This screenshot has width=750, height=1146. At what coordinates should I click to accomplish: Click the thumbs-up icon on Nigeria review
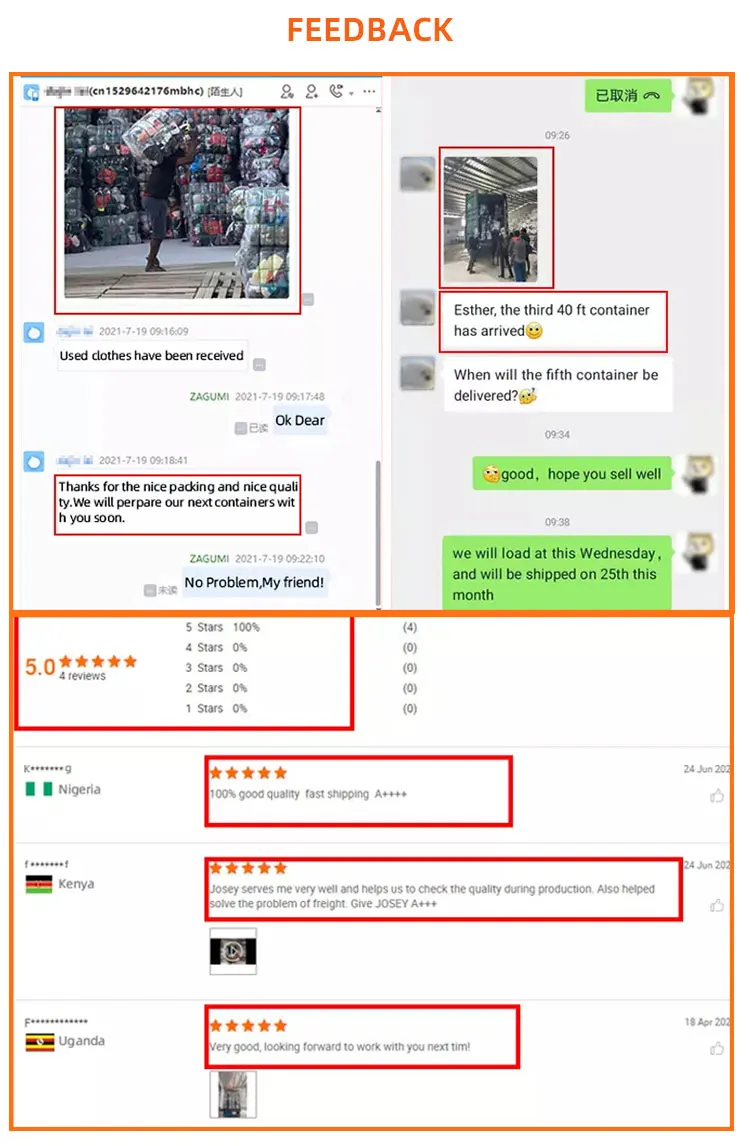(717, 796)
